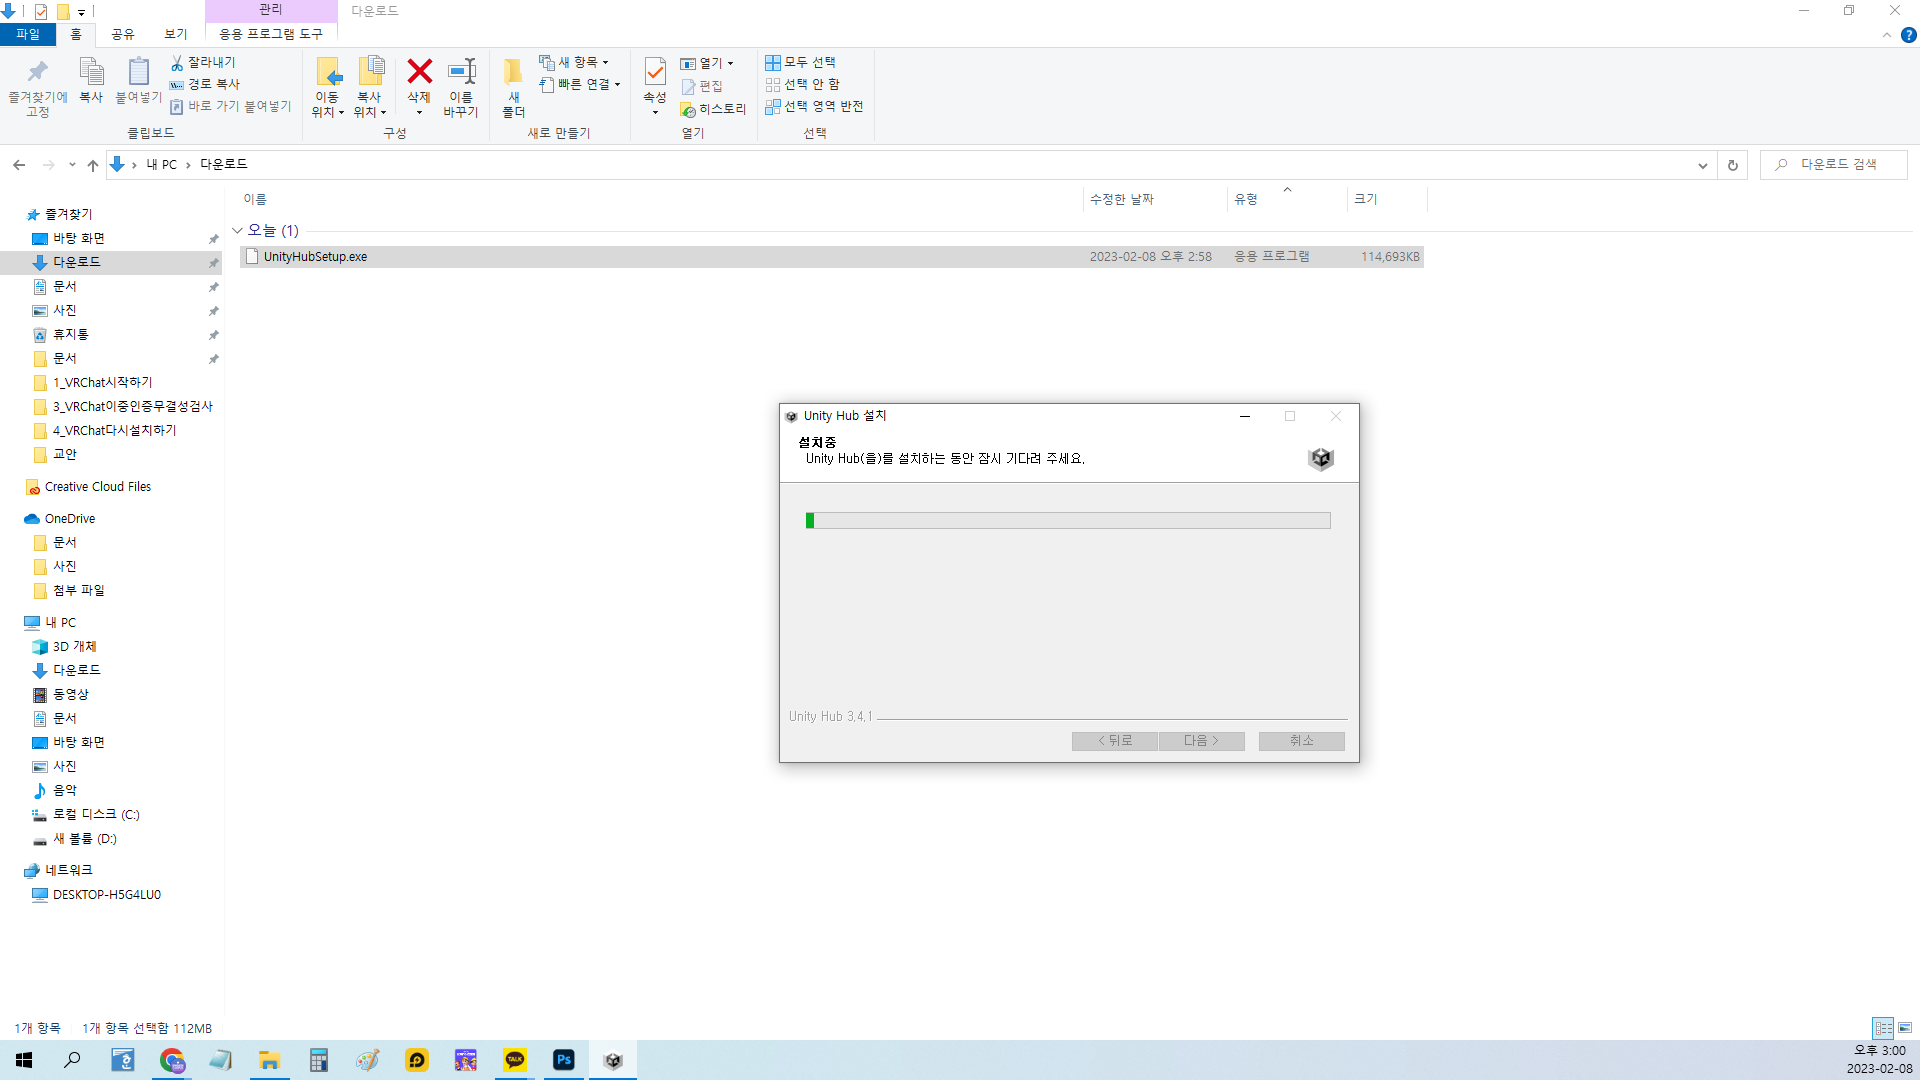Select Desktop (바탕 화면) under Quick access
Viewport: 1920px width, 1080px height.
pos(78,239)
